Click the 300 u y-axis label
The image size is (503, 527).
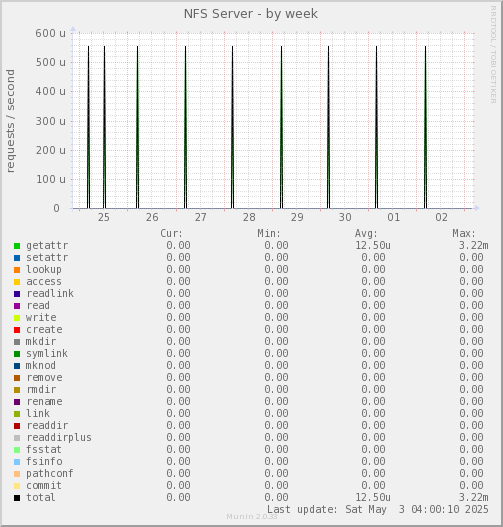[51, 121]
